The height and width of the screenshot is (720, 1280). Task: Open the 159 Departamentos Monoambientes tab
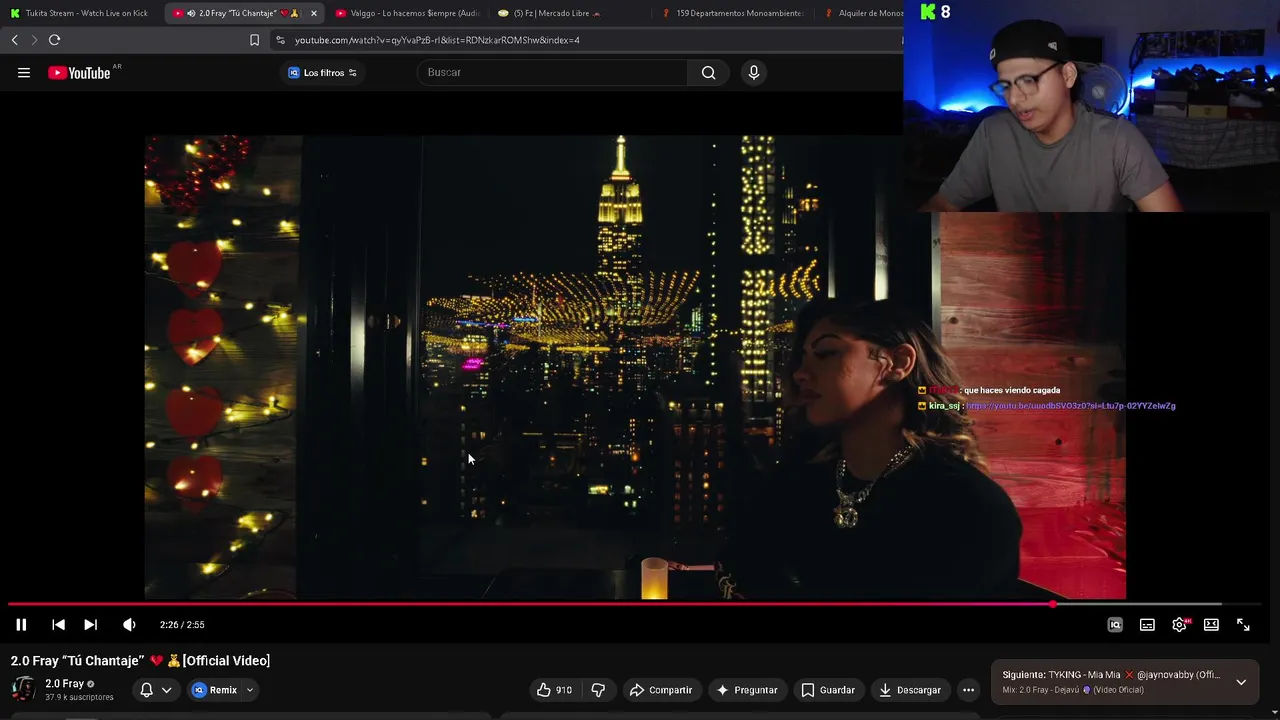[x=733, y=13]
